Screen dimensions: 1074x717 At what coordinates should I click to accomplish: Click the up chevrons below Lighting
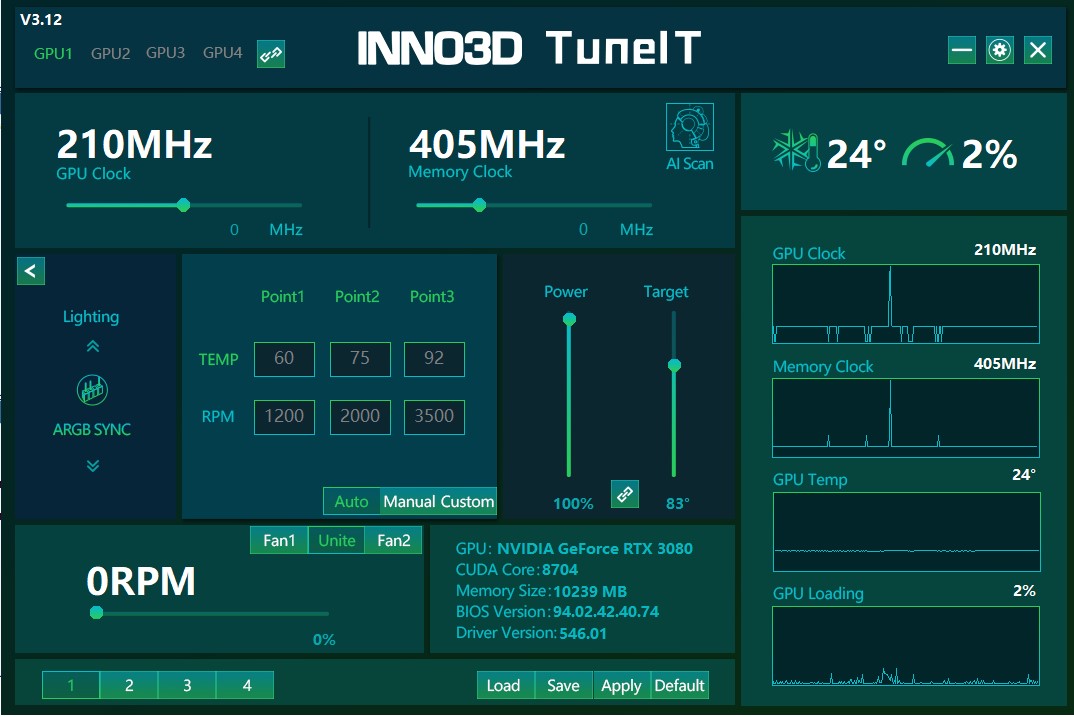click(92, 347)
